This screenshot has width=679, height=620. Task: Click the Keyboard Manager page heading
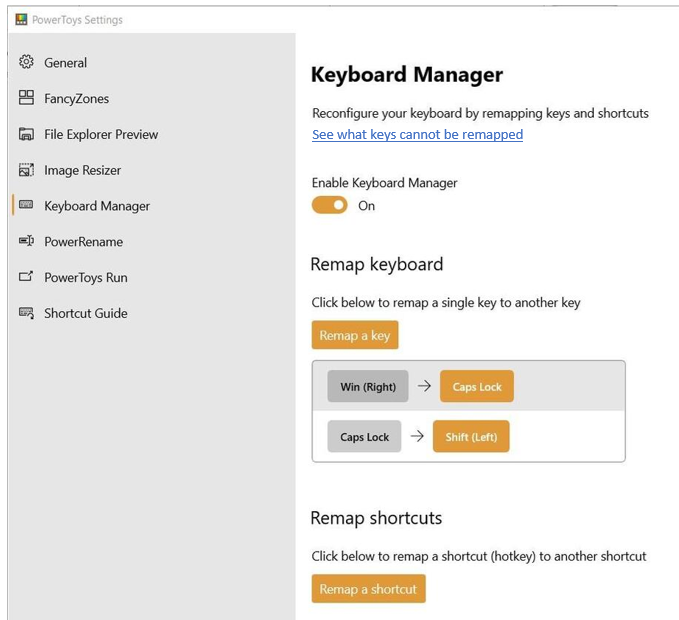click(407, 74)
